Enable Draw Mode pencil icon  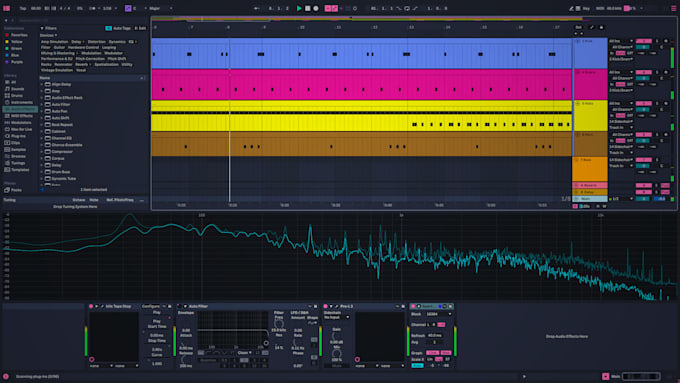[571, 8]
